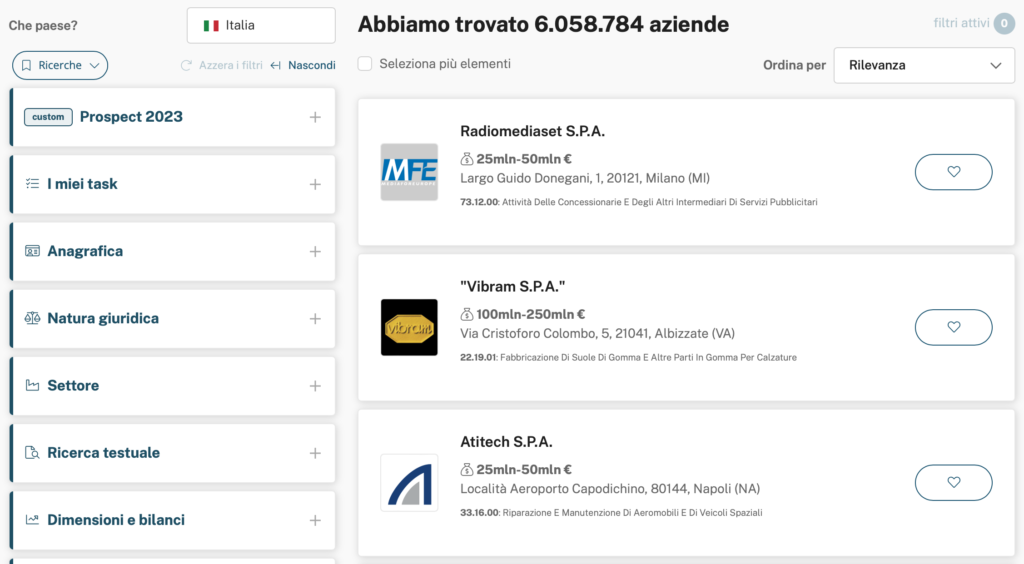Click Atitech address Località Aeroporto Capodichino

point(610,489)
